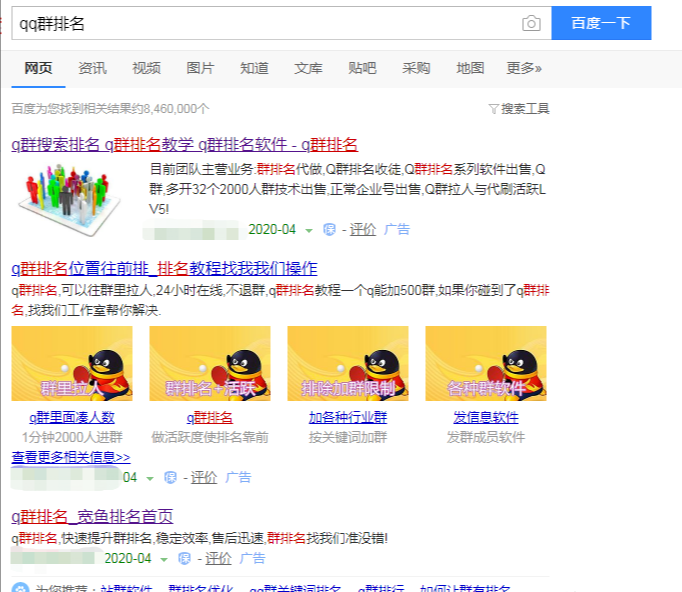This screenshot has height=592, width=682.
Task: Open result titled q群搜索排名 q群排名教学
Action: point(184,144)
